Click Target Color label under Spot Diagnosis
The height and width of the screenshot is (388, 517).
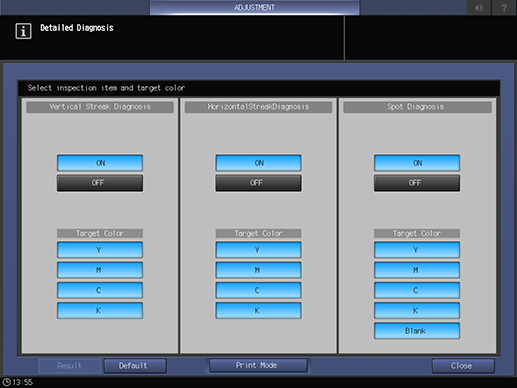click(x=417, y=233)
